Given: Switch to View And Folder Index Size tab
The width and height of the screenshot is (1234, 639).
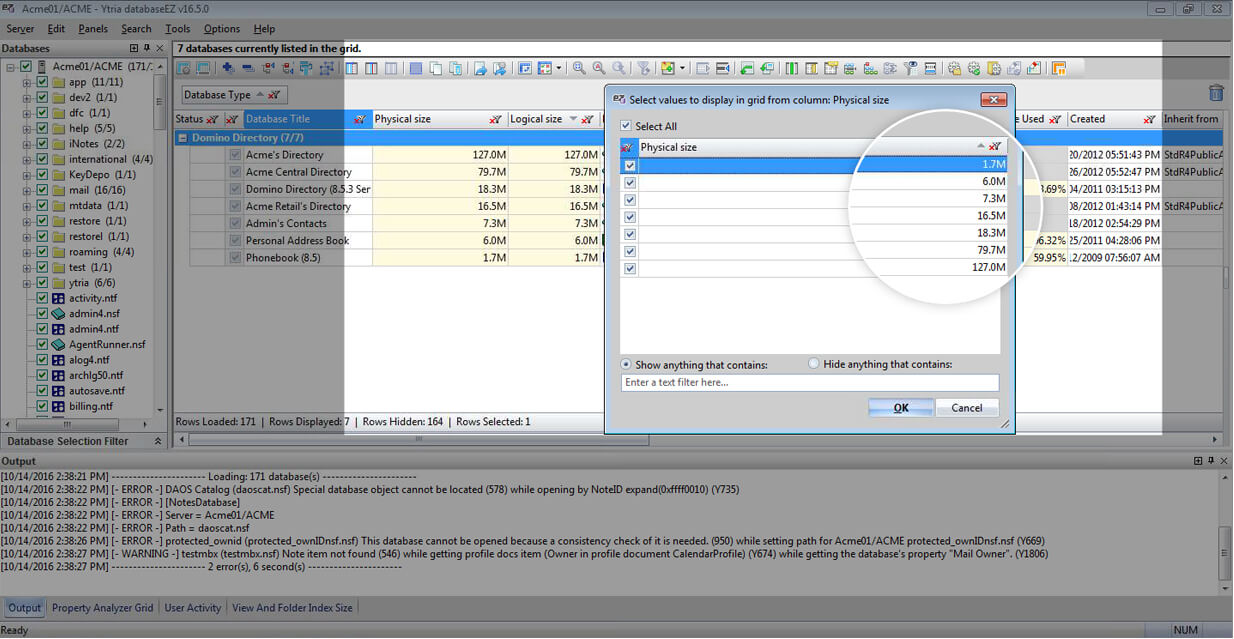Looking at the screenshot, I should (x=292, y=608).
